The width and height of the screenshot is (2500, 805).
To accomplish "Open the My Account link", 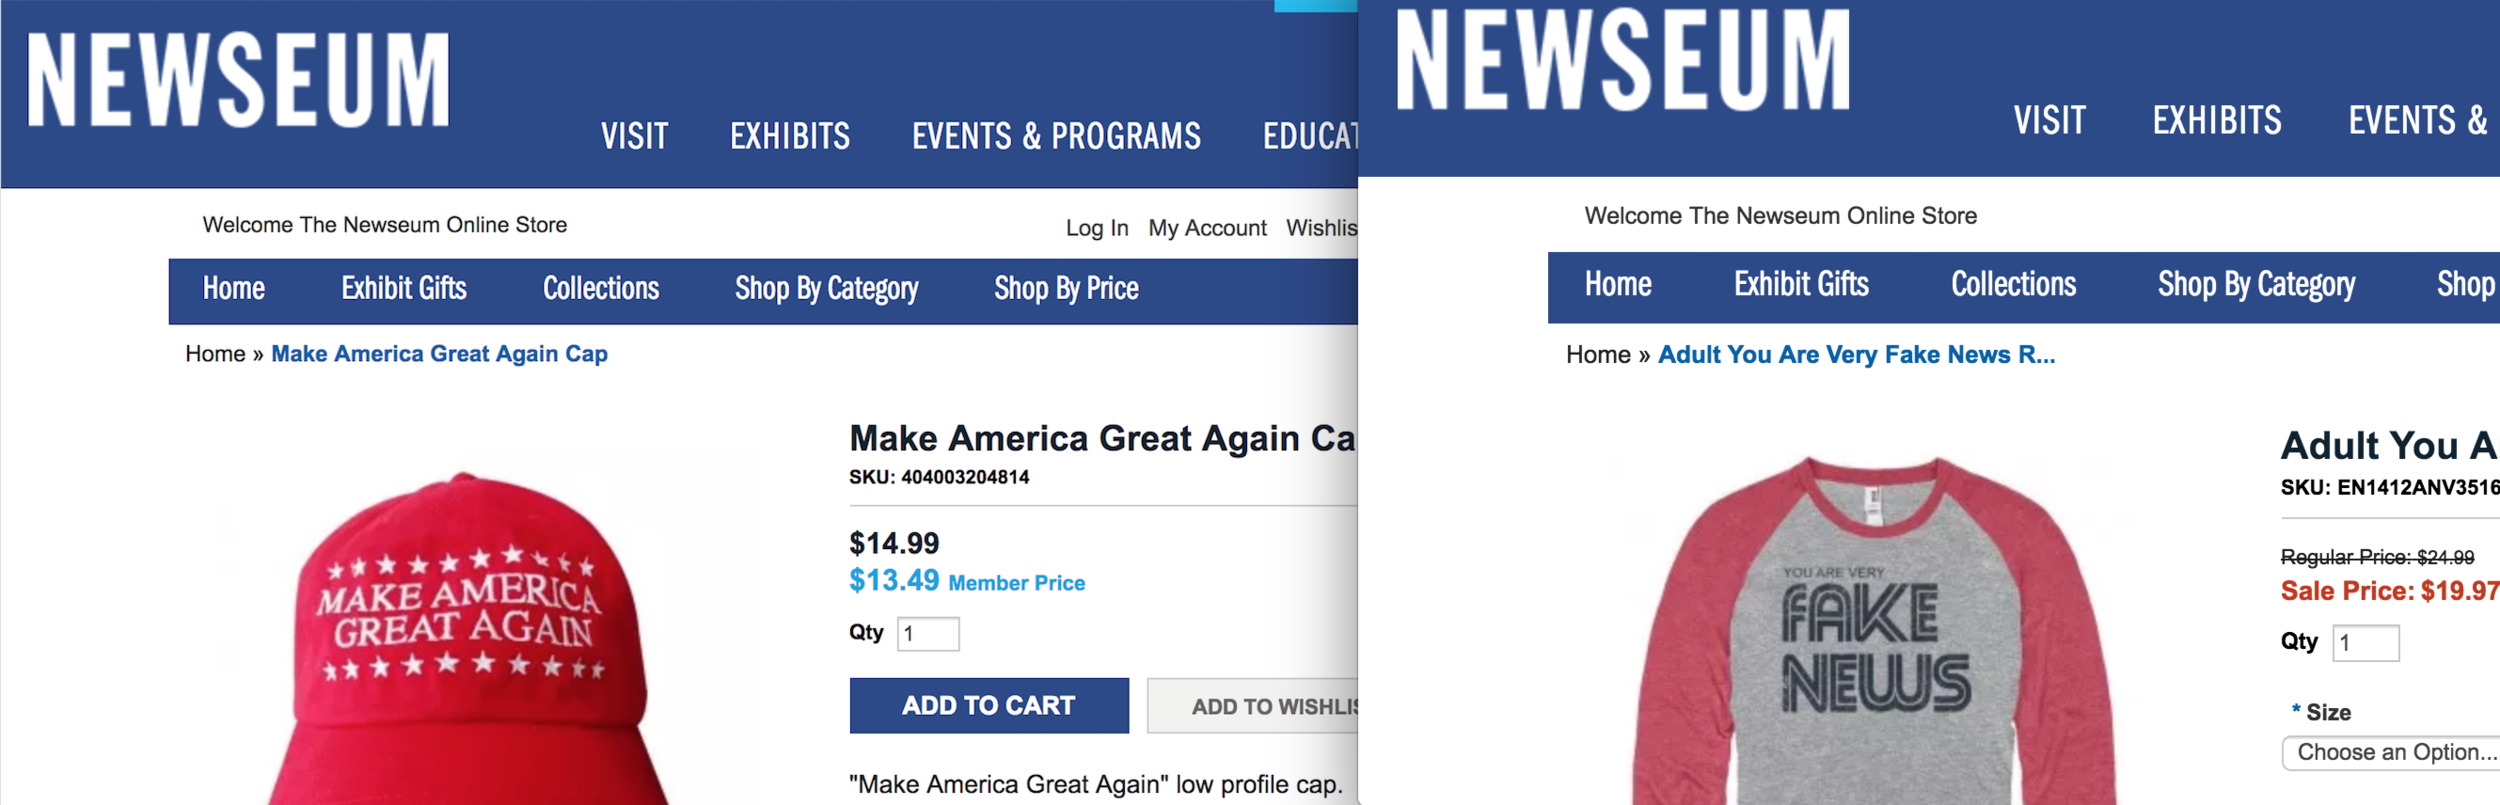I will (x=1207, y=228).
